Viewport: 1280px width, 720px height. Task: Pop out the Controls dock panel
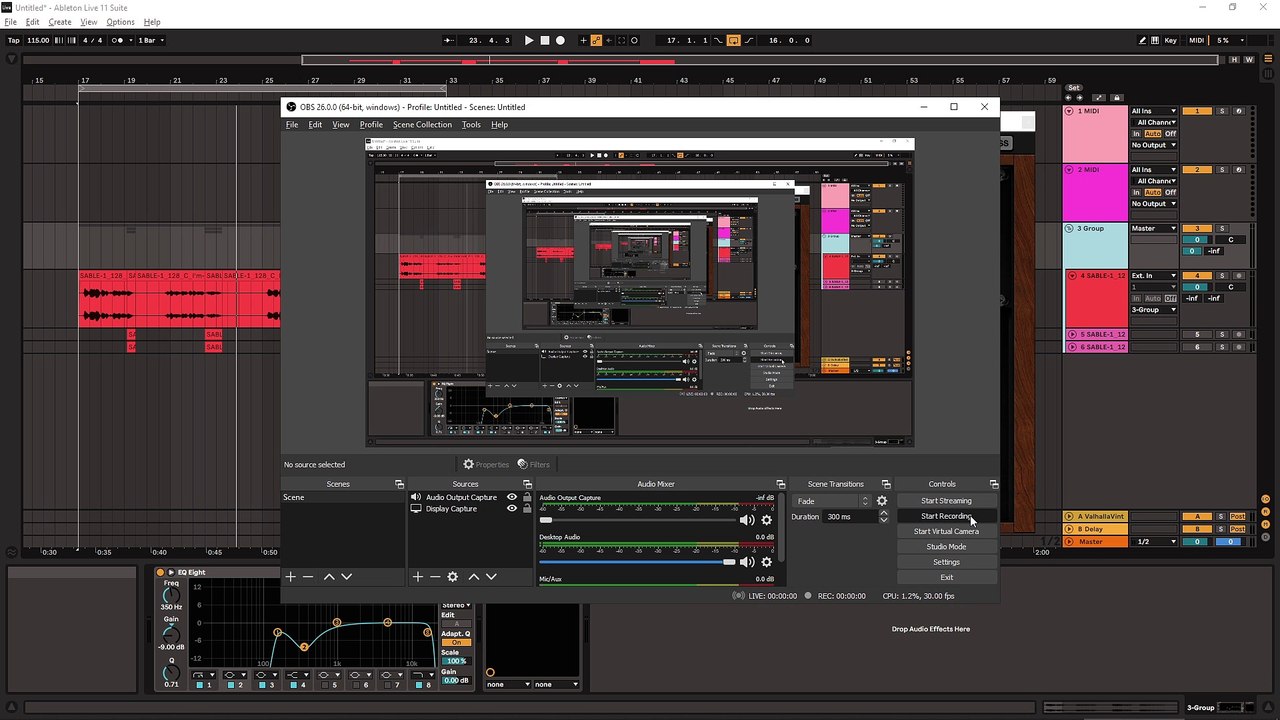pos(993,484)
